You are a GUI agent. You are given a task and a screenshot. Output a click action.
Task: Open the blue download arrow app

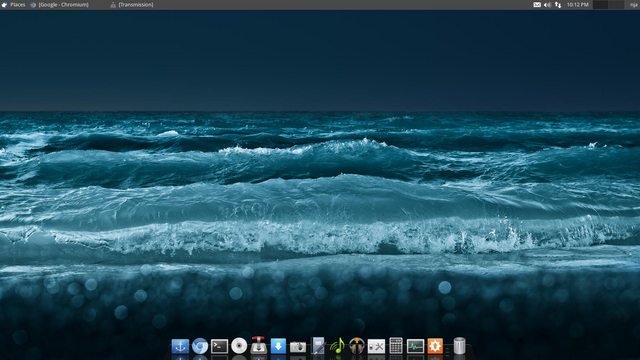click(x=278, y=346)
